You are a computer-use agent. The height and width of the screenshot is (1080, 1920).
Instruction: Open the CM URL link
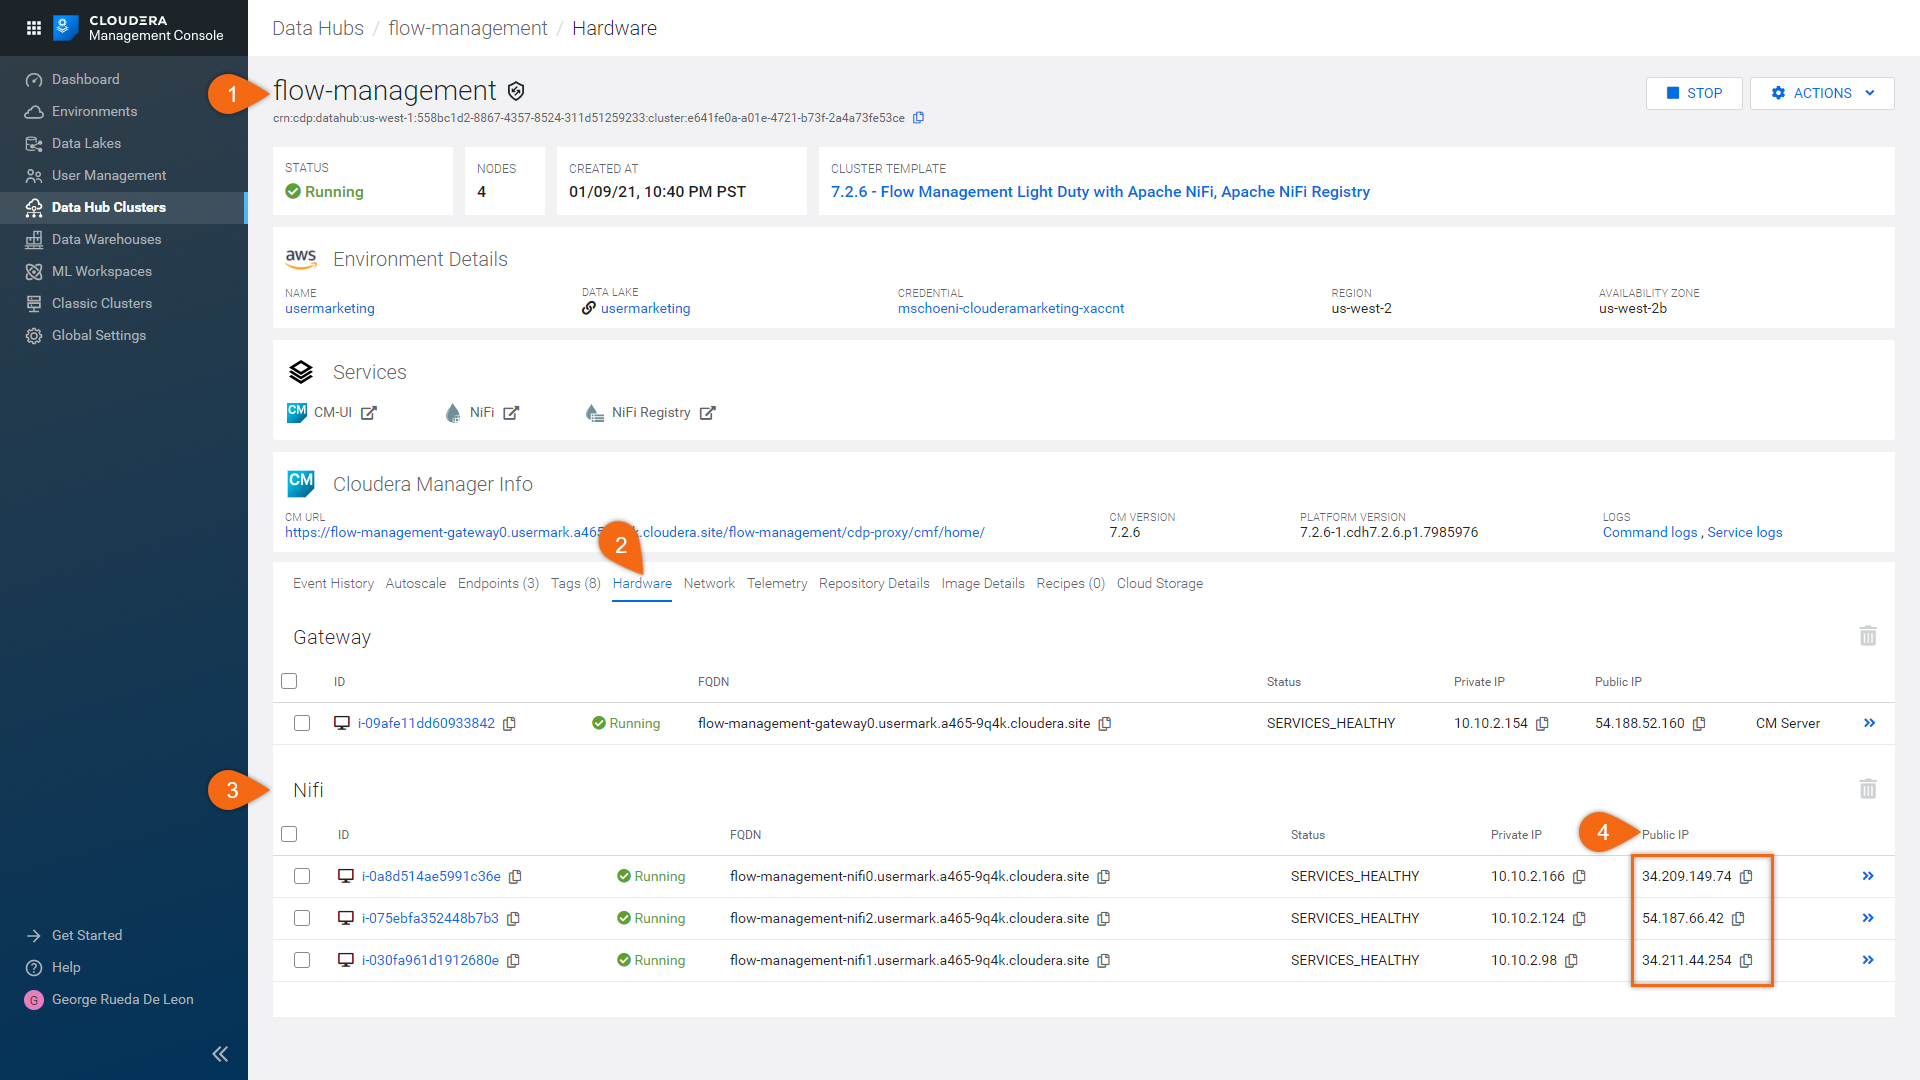[635, 533]
